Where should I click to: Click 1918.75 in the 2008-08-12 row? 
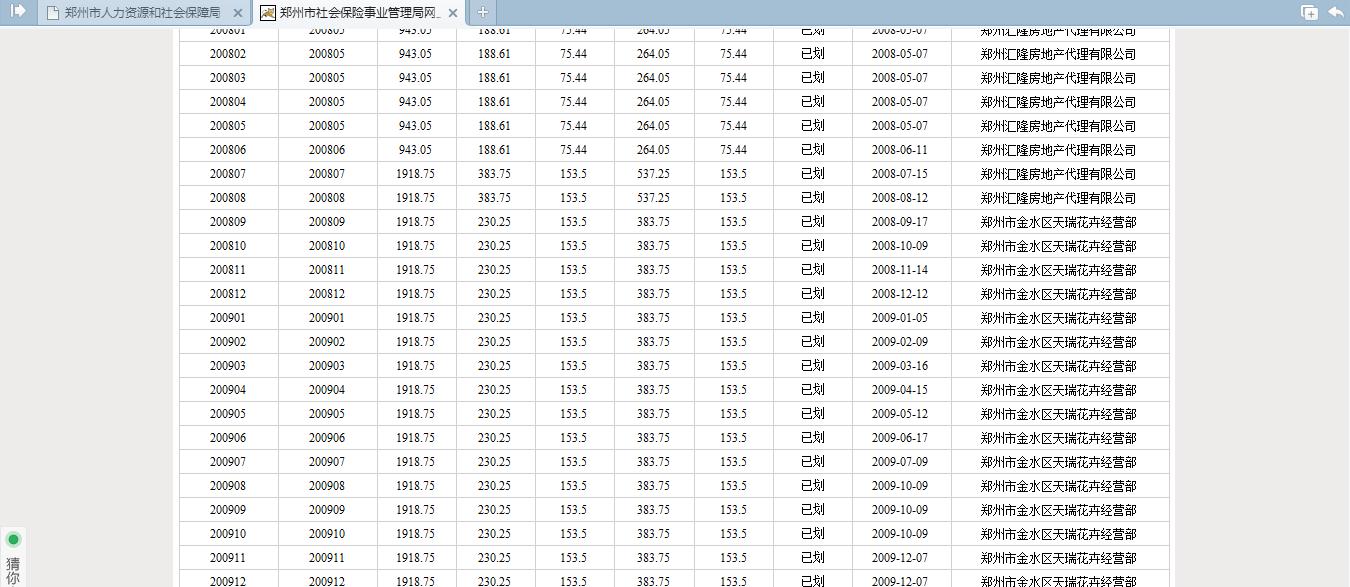[x=415, y=198]
